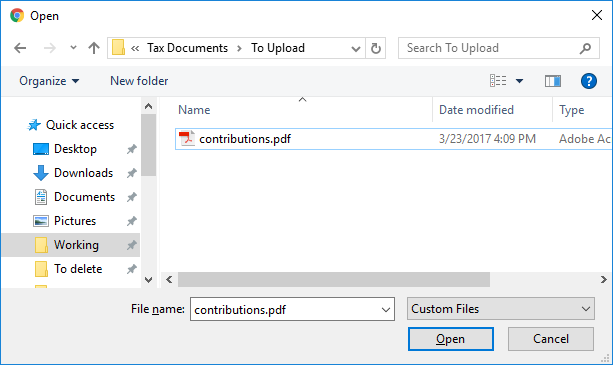Unpin Working folder via its pin icon
This screenshot has height=365, width=613.
pos(132,245)
